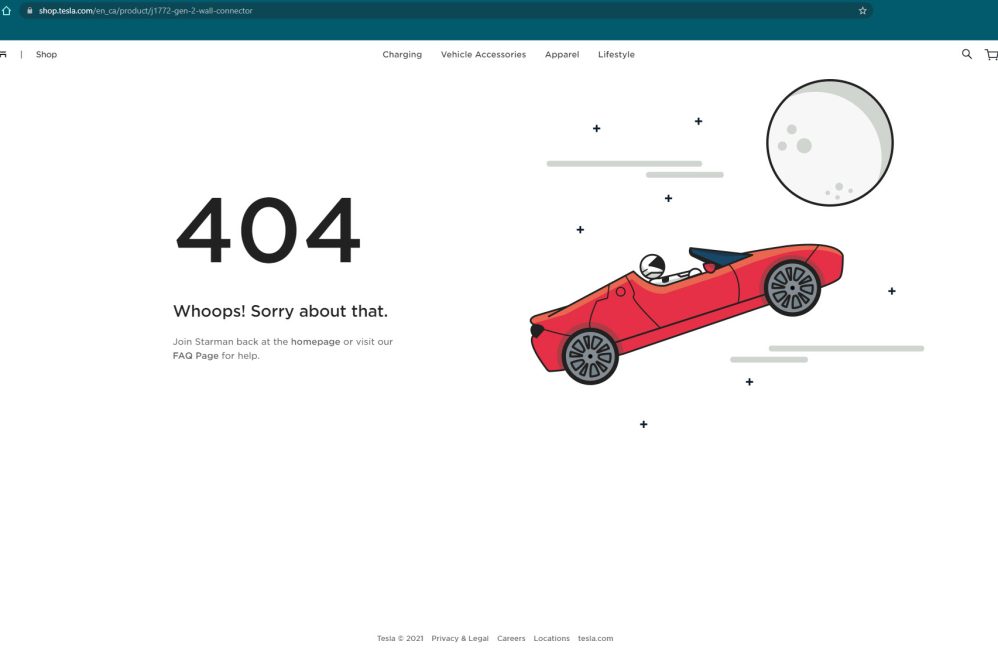Image resolution: width=998 pixels, height=665 pixels.
Task: Select the Lifestyle category
Action: pos(616,55)
